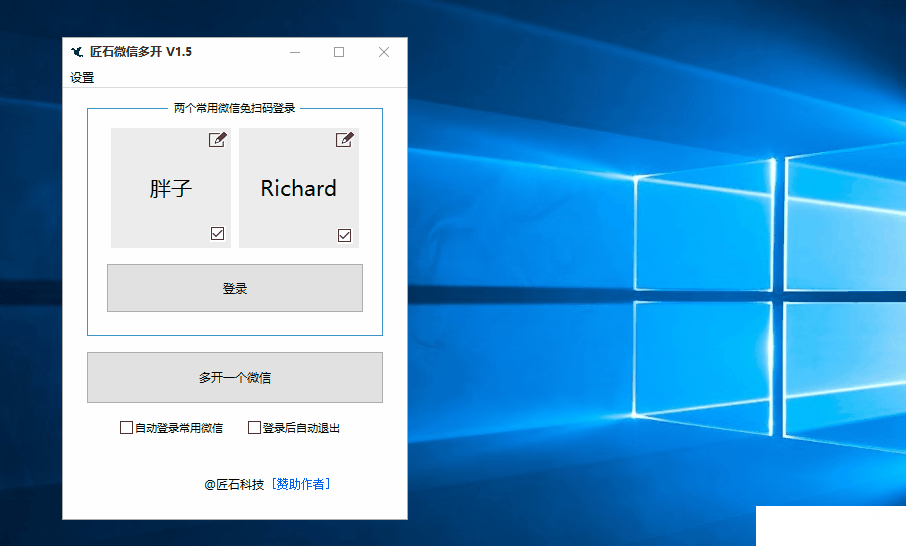Close the 匠石微信多开 window

384,52
